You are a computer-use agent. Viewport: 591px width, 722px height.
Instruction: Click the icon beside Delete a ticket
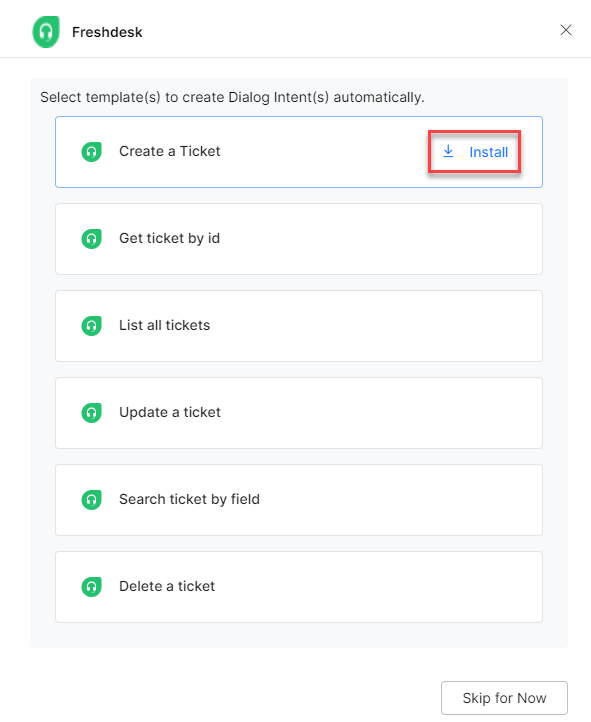click(x=92, y=587)
